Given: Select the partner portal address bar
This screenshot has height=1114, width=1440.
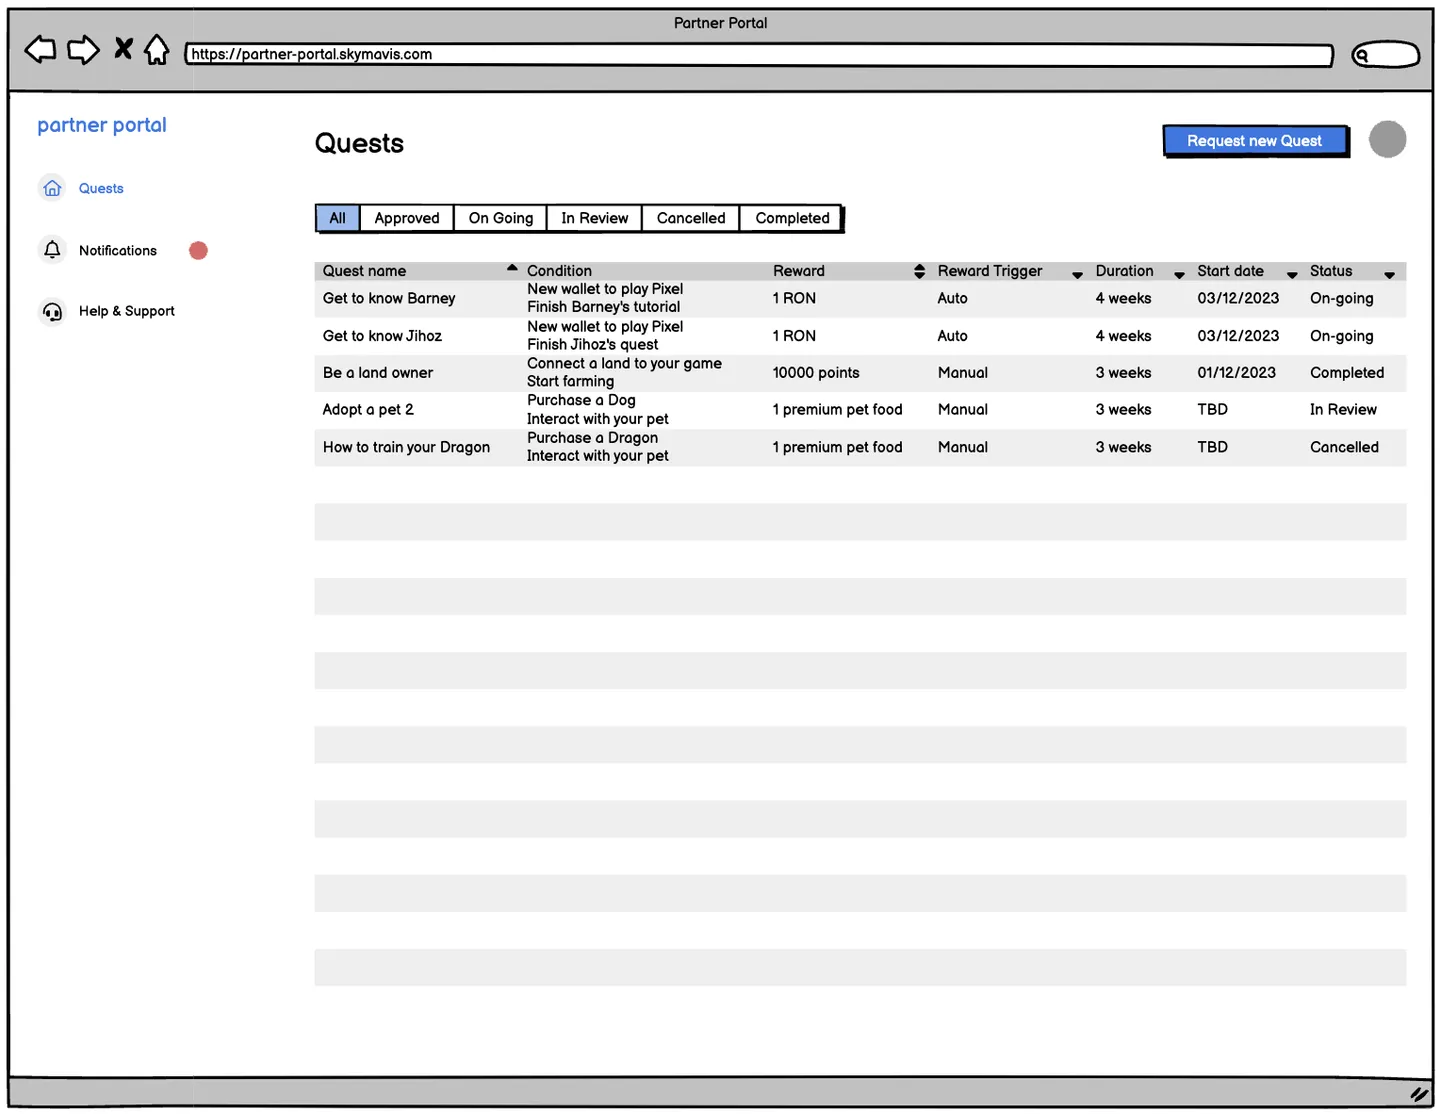Looking at the screenshot, I should pyautogui.click(x=759, y=54).
